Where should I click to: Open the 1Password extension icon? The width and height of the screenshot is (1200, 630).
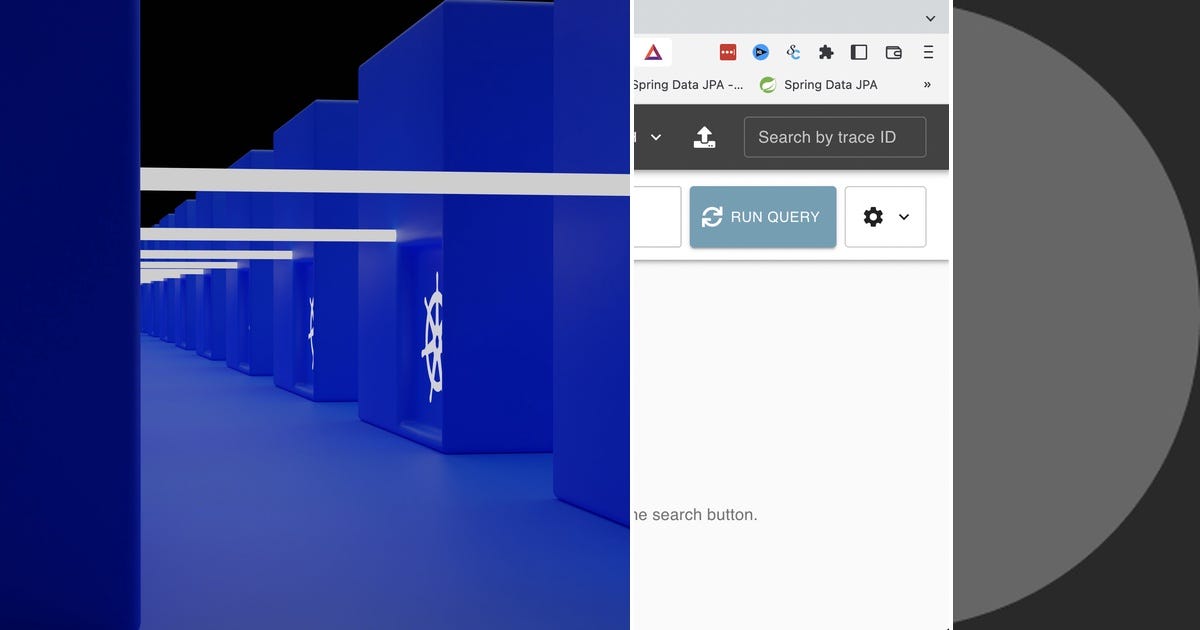click(x=727, y=51)
